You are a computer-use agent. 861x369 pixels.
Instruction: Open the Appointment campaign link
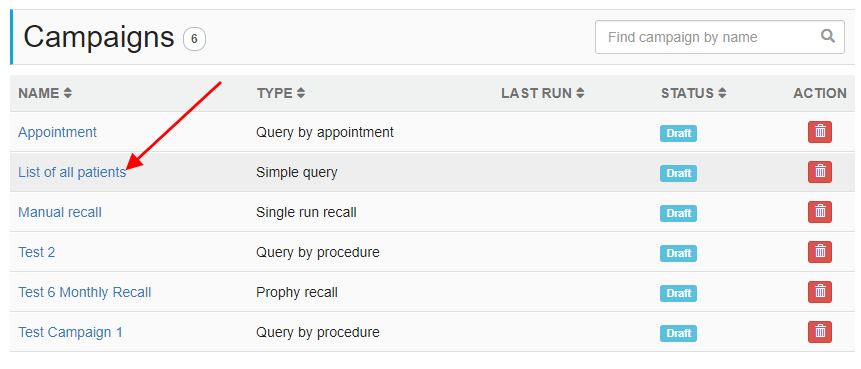coord(58,132)
